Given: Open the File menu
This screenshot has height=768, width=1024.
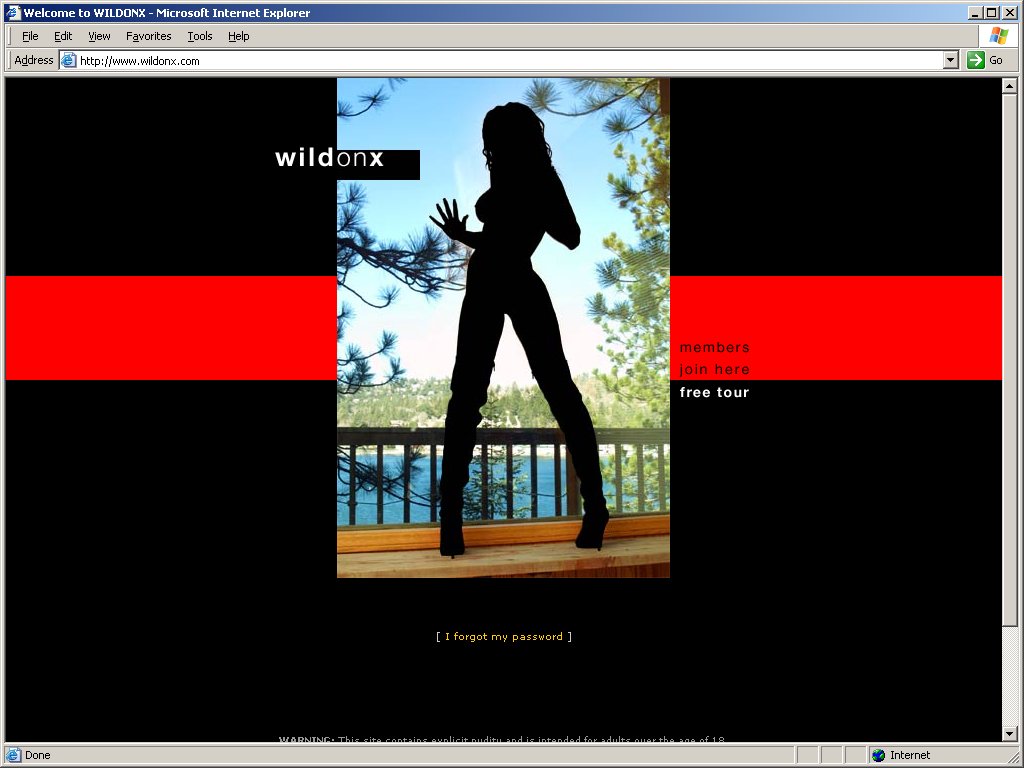Looking at the screenshot, I should (30, 36).
